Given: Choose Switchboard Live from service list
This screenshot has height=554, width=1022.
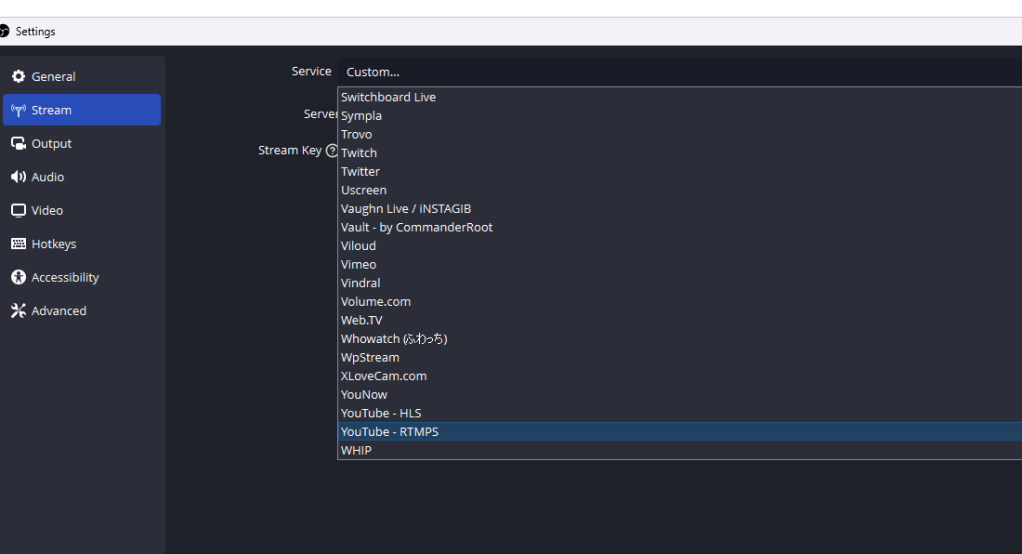Looking at the screenshot, I should (680, 97).
